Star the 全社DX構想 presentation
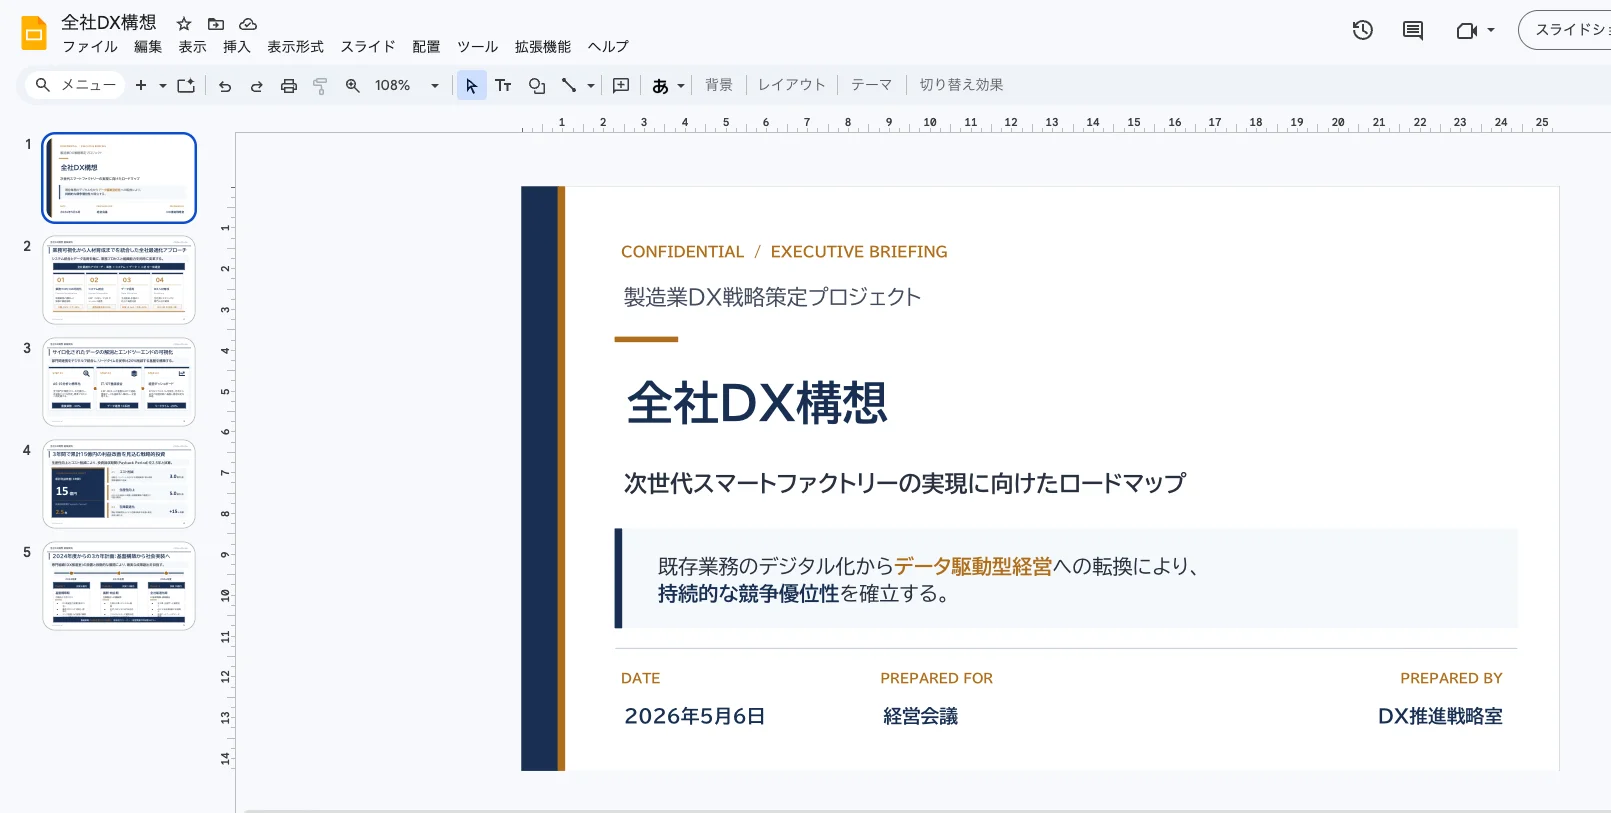This screenshot has width=1611, height=813. click(x=184, y=23)
